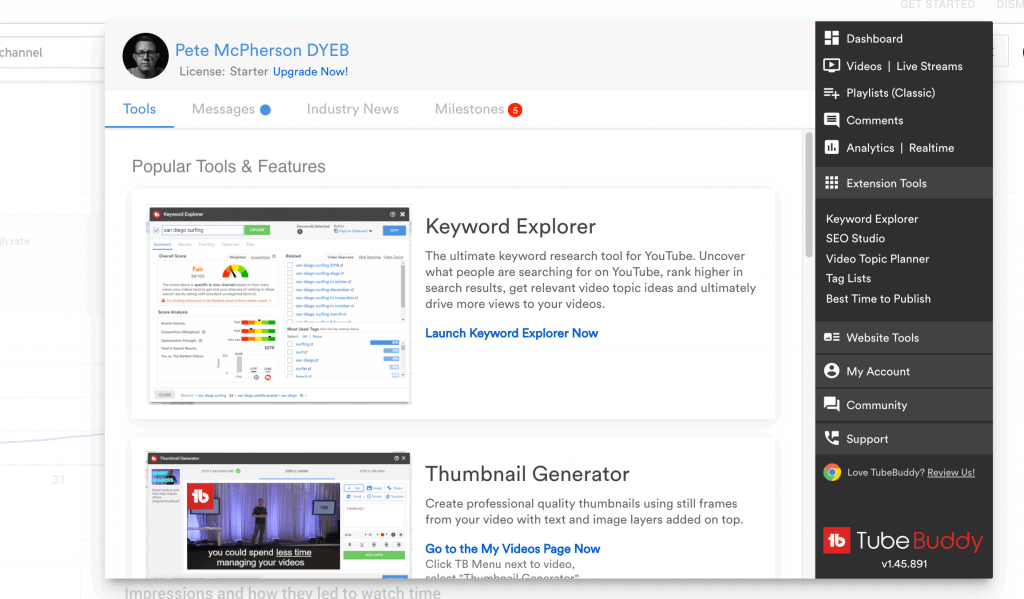Click the Thumbnail Generator card heading

pos(527,474)
